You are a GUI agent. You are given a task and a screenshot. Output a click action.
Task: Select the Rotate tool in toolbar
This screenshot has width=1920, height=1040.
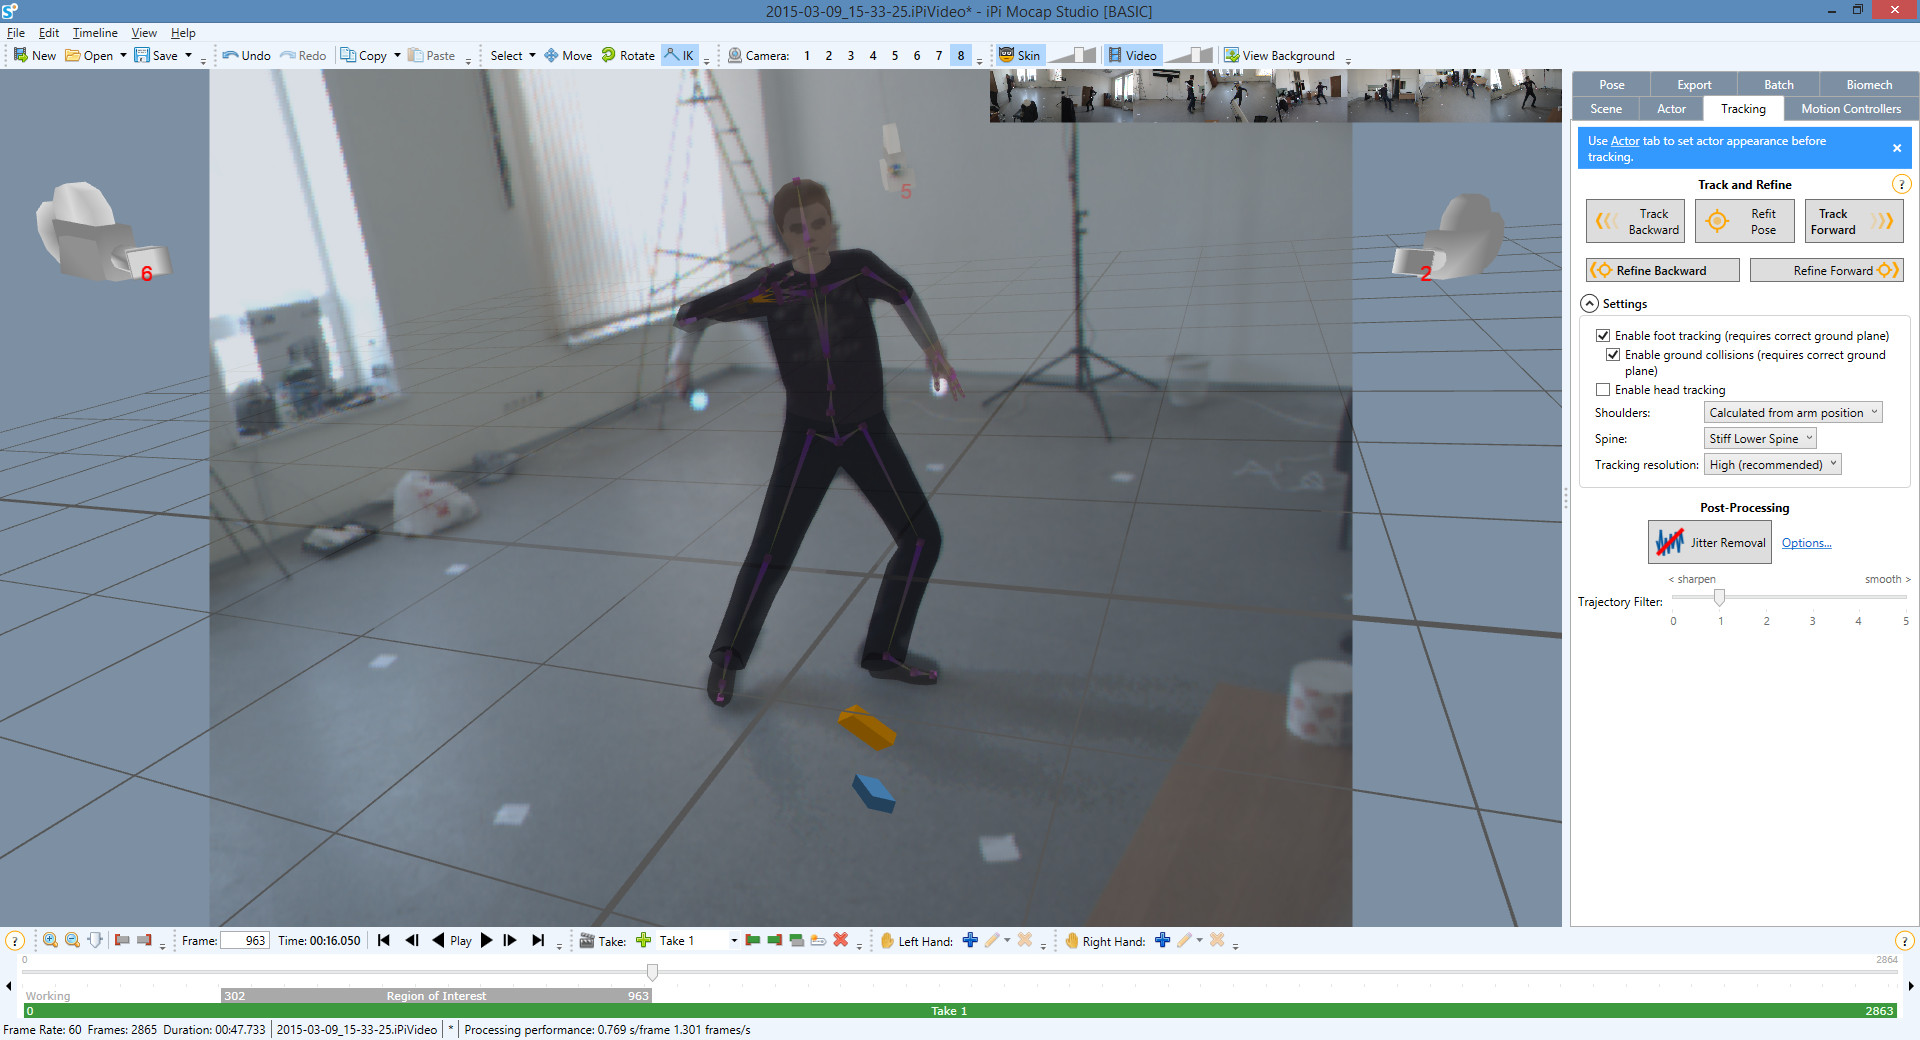coord(628,55)
